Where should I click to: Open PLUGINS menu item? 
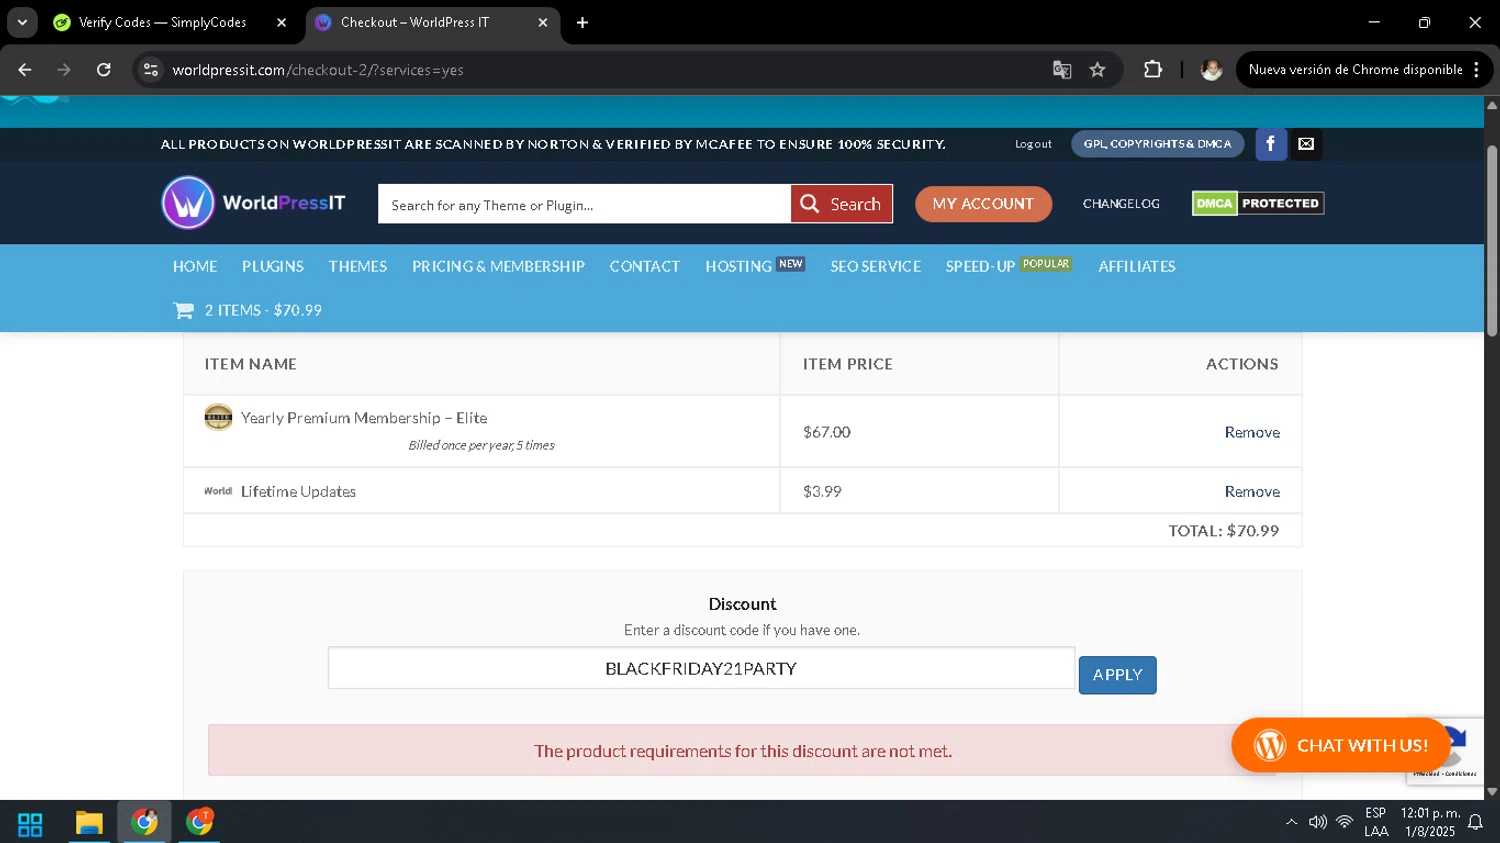tap(272, 266)
